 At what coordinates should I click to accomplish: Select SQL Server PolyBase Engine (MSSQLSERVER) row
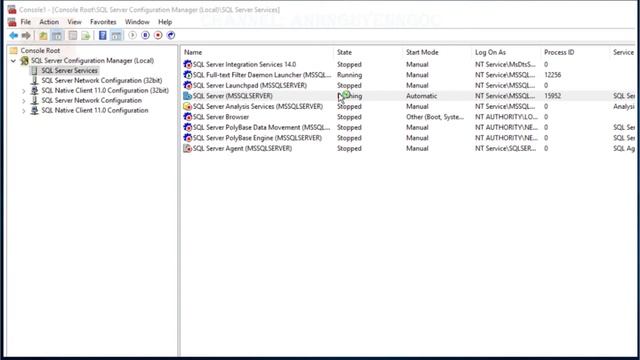click(x=408, y=138)
